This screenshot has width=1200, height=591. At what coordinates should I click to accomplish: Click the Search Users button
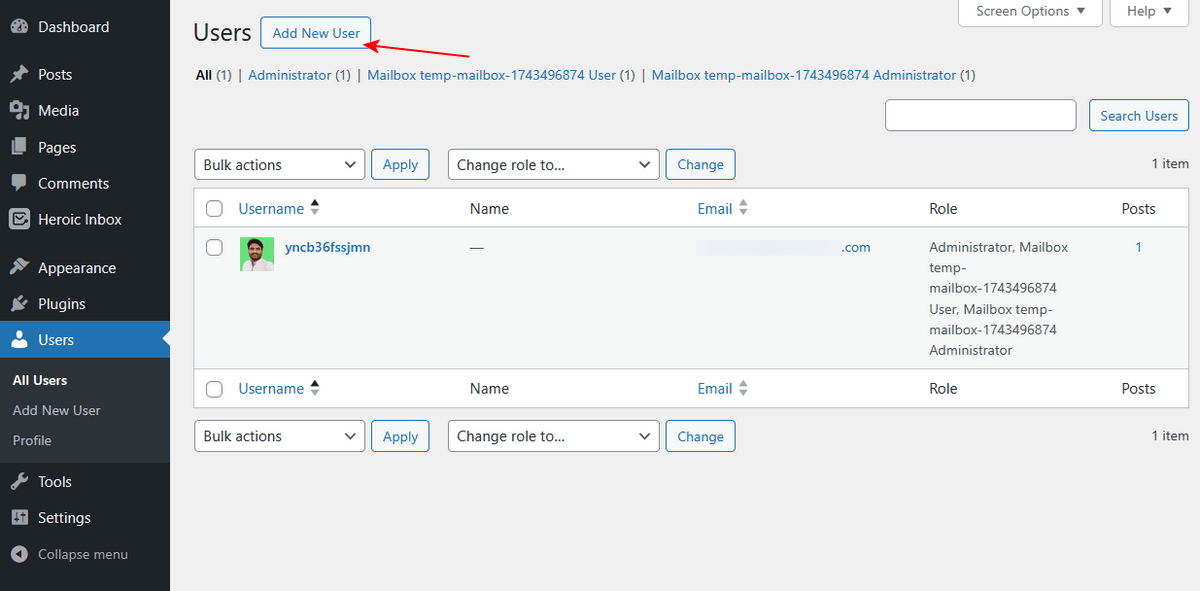tap(1139, 116)
